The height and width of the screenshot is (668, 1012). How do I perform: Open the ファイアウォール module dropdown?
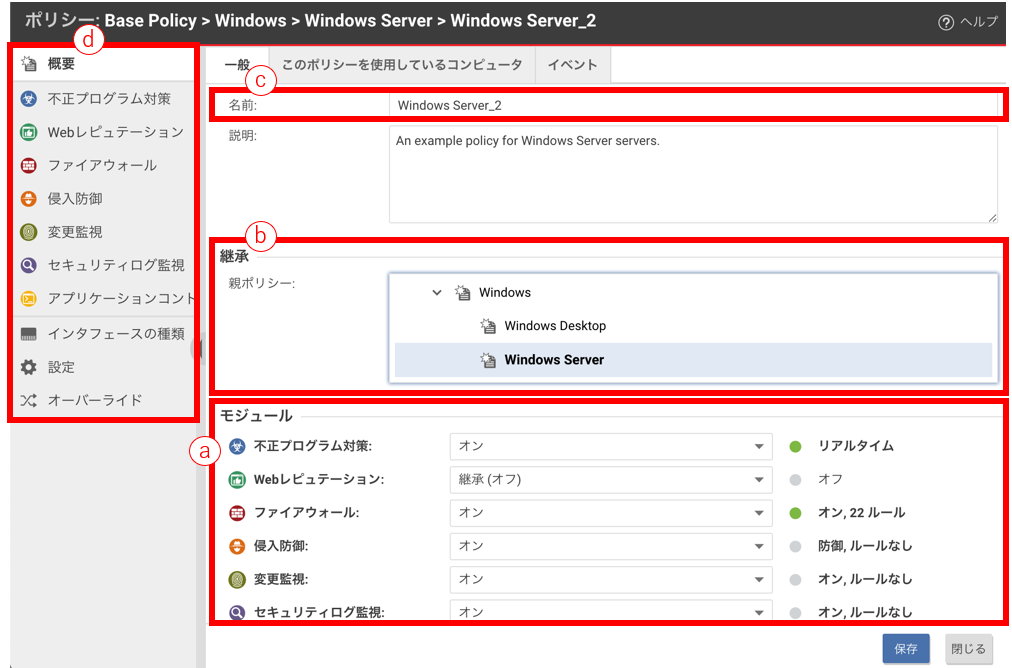pyautogui.click(x=610, y=513)
